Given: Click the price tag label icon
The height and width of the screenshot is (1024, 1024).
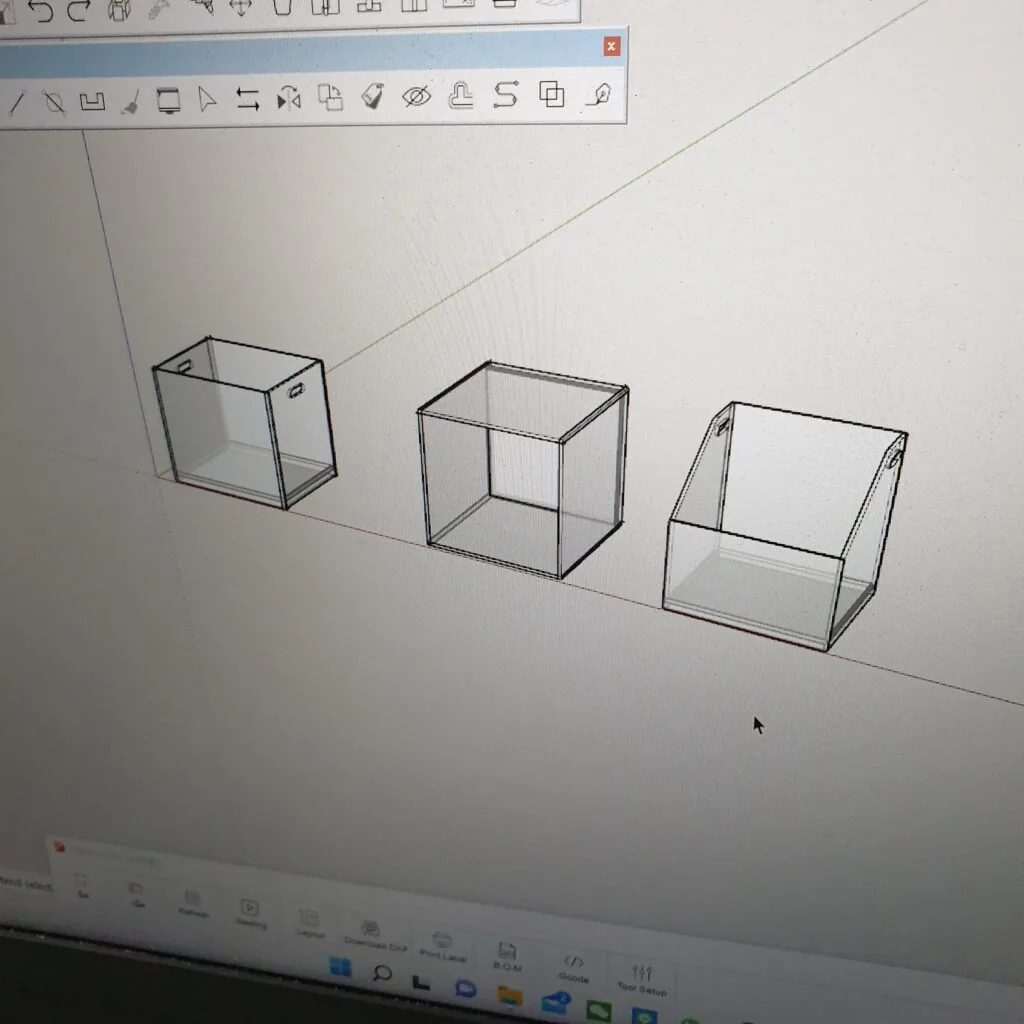Looking at the screenshot, I should [372, 97].
